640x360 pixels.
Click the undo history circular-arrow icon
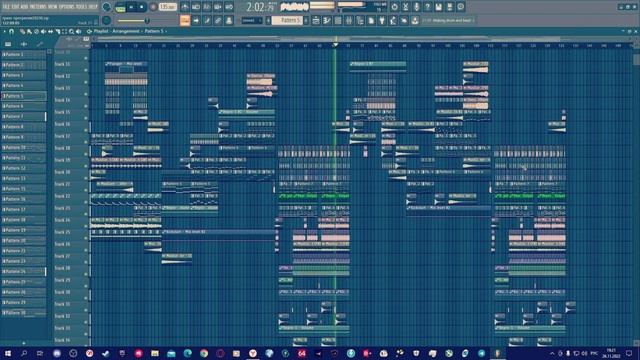(394, 7)
